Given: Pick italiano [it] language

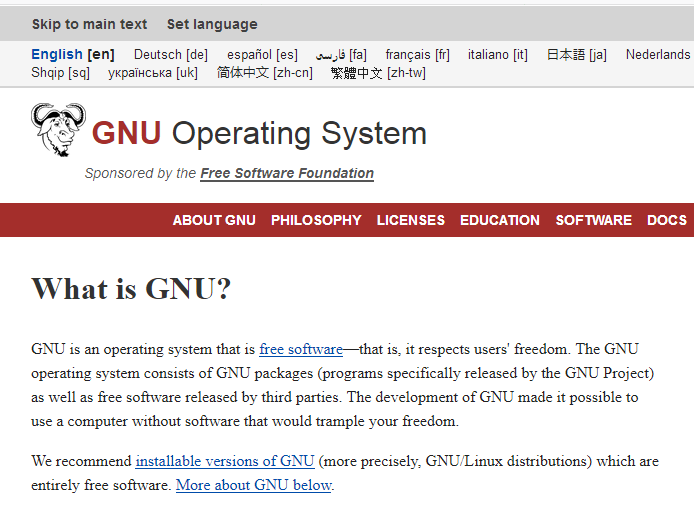Looking at the screenshot, I should (498, 54).
